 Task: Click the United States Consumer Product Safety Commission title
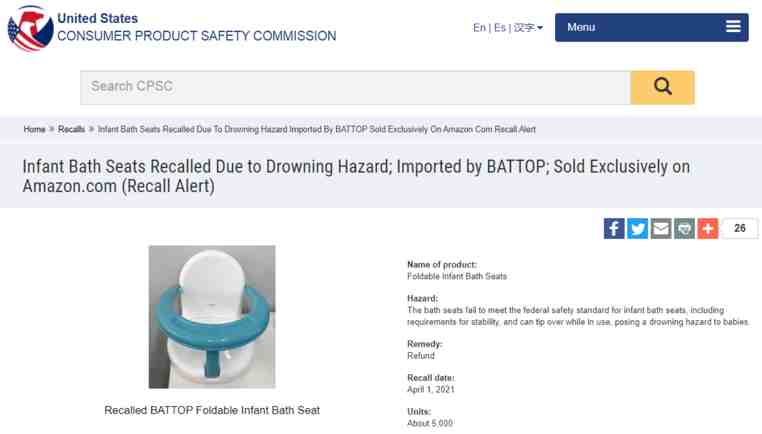197,27
